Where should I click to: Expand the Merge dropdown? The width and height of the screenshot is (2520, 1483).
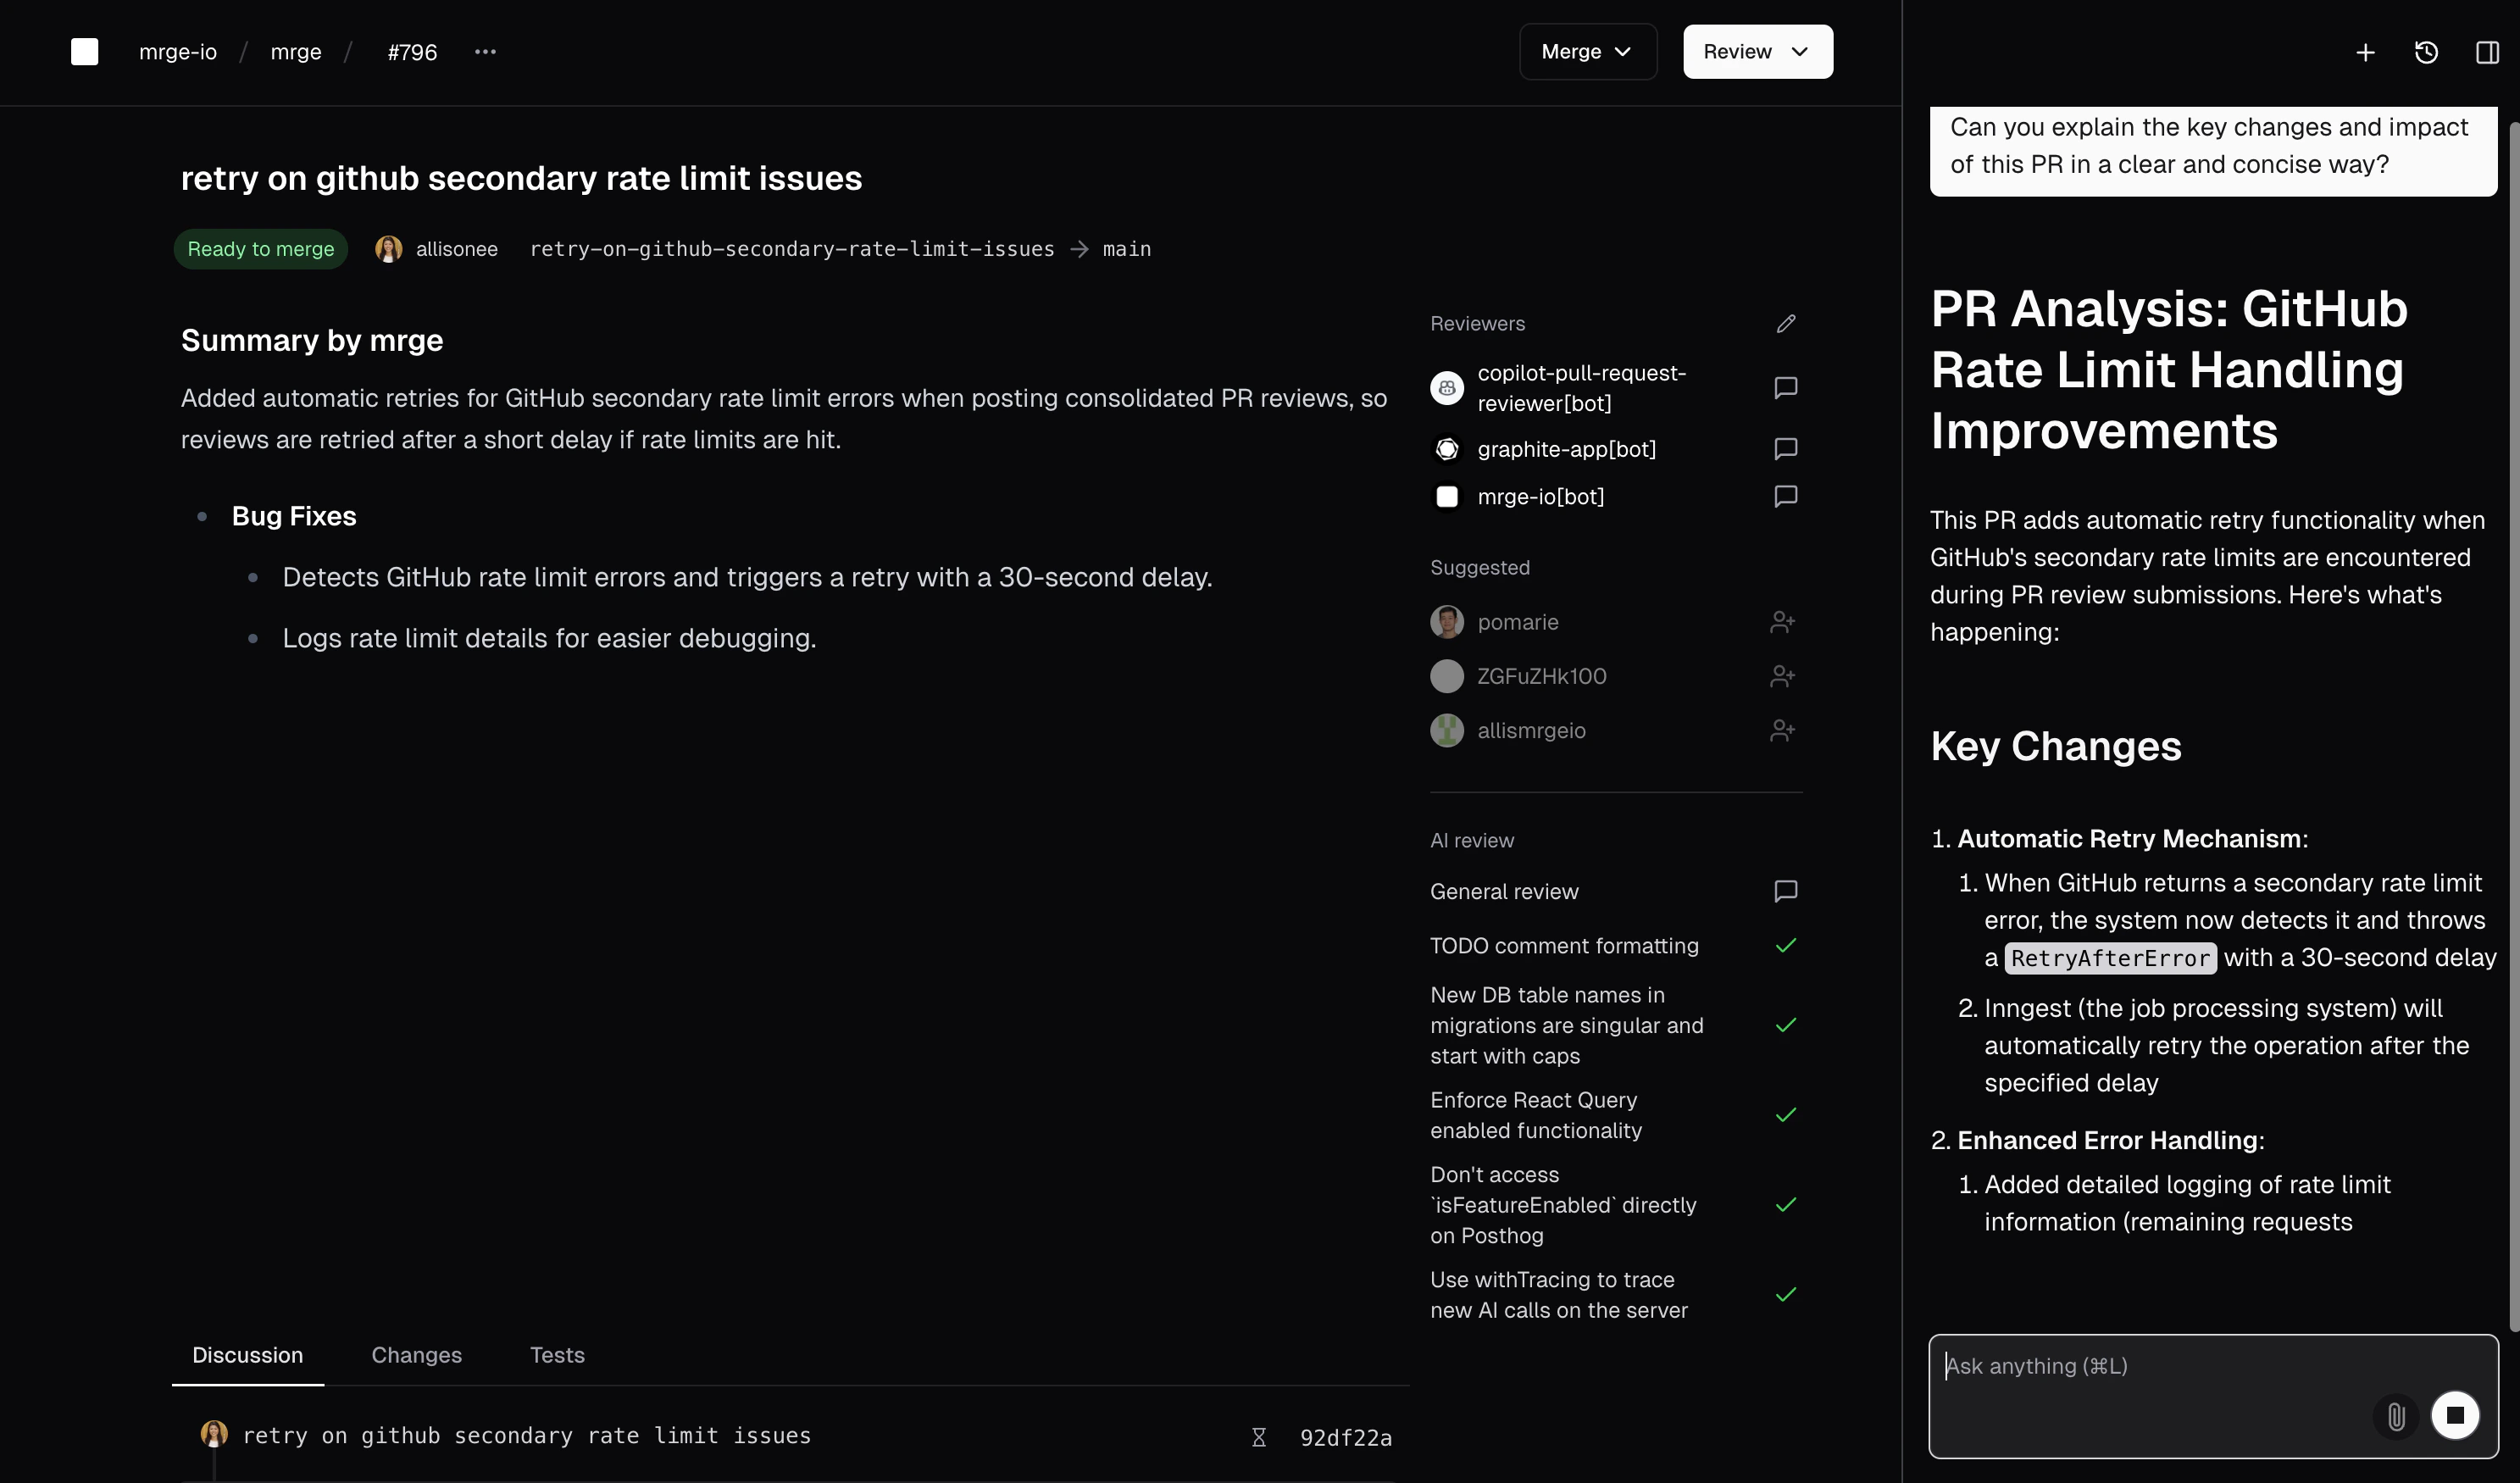1587,51
